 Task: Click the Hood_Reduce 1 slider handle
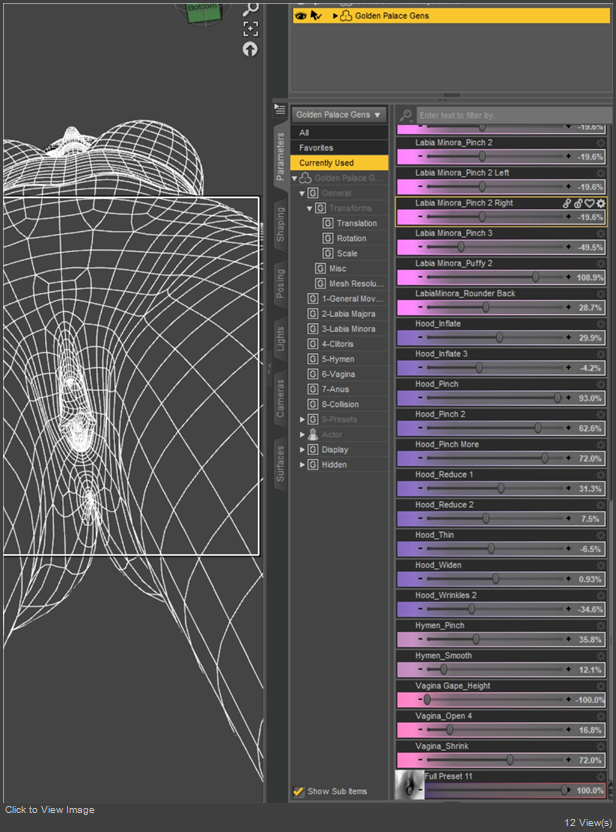click(501, 488)
